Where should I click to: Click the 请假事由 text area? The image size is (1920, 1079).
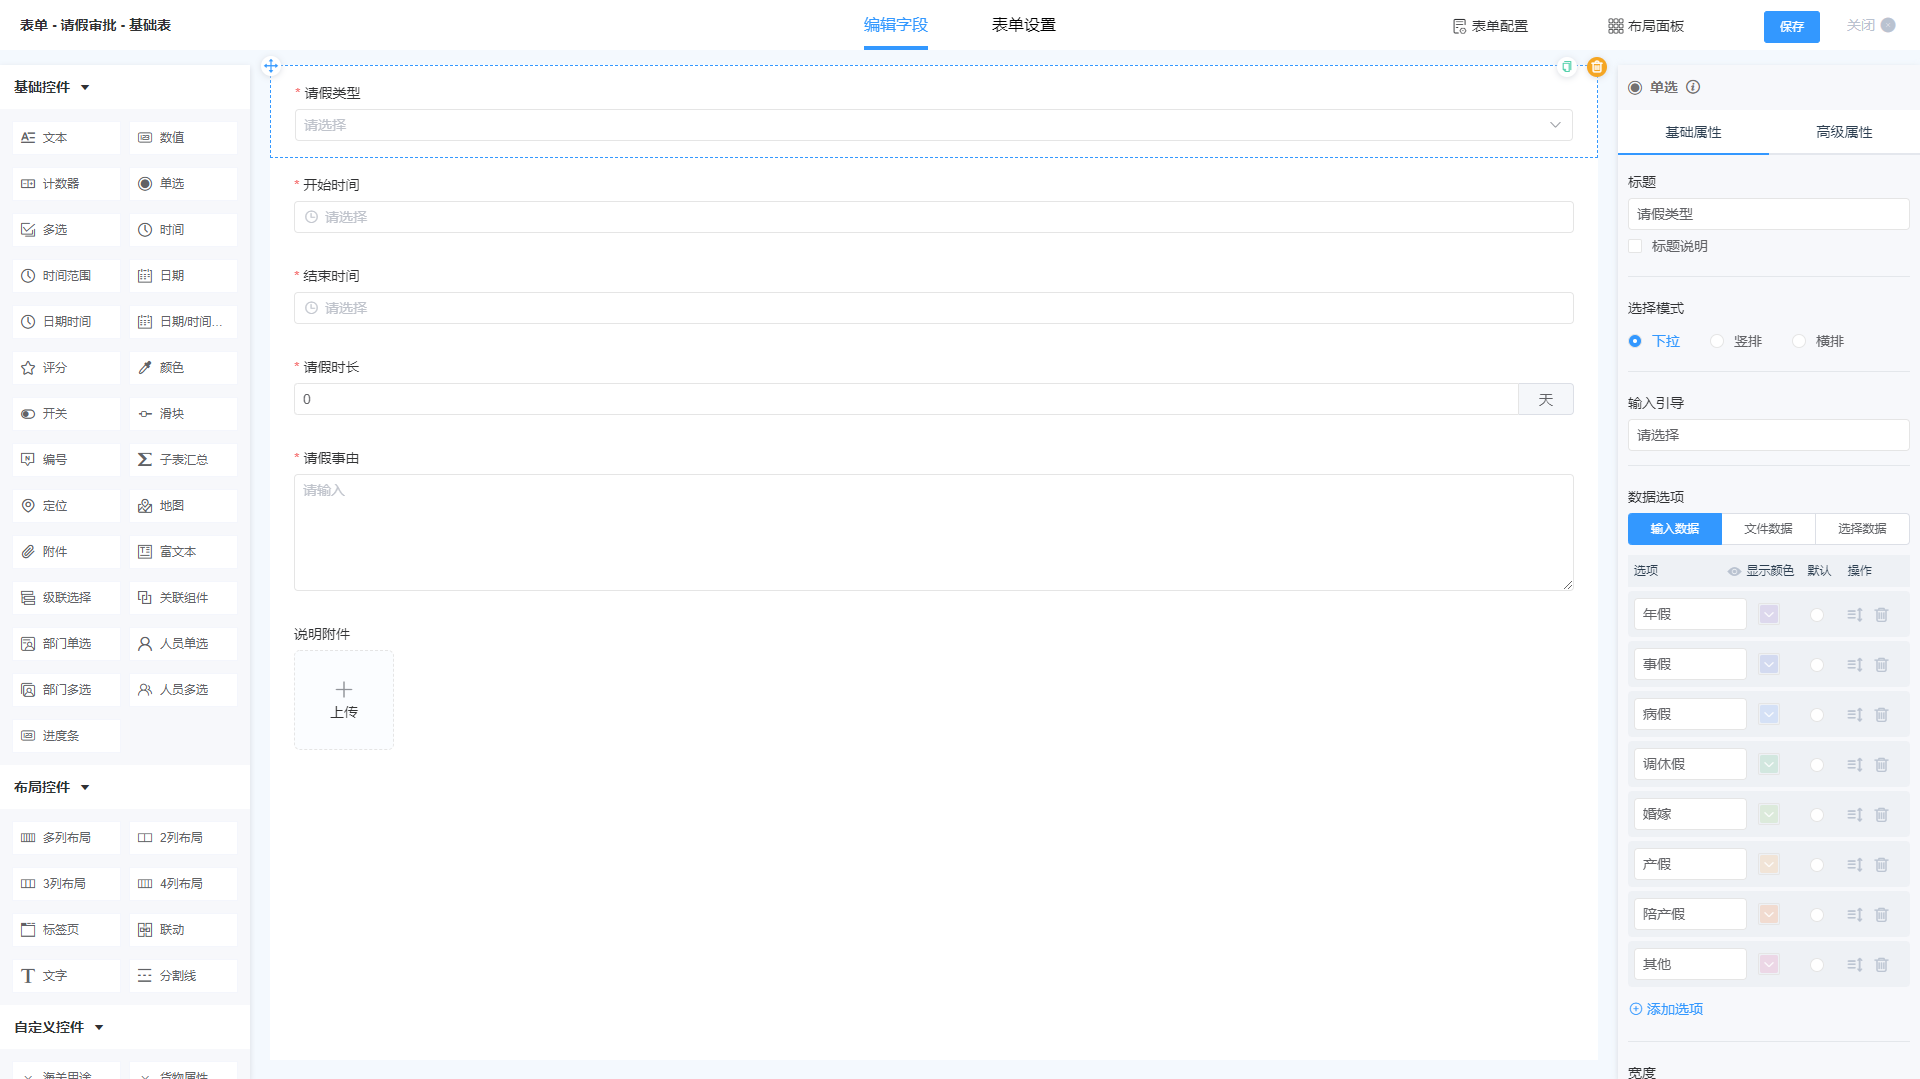click(933, 532)
